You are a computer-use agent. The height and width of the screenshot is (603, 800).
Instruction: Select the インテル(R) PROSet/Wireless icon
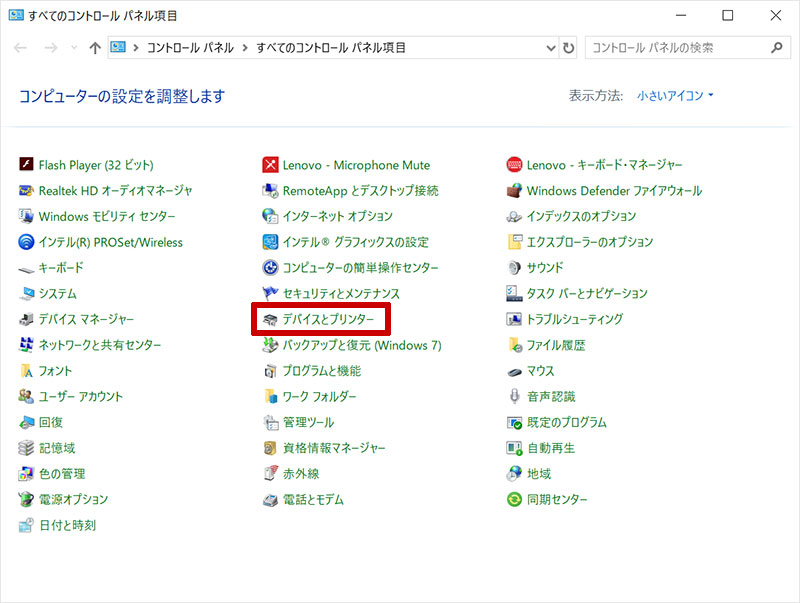[26, 242]
